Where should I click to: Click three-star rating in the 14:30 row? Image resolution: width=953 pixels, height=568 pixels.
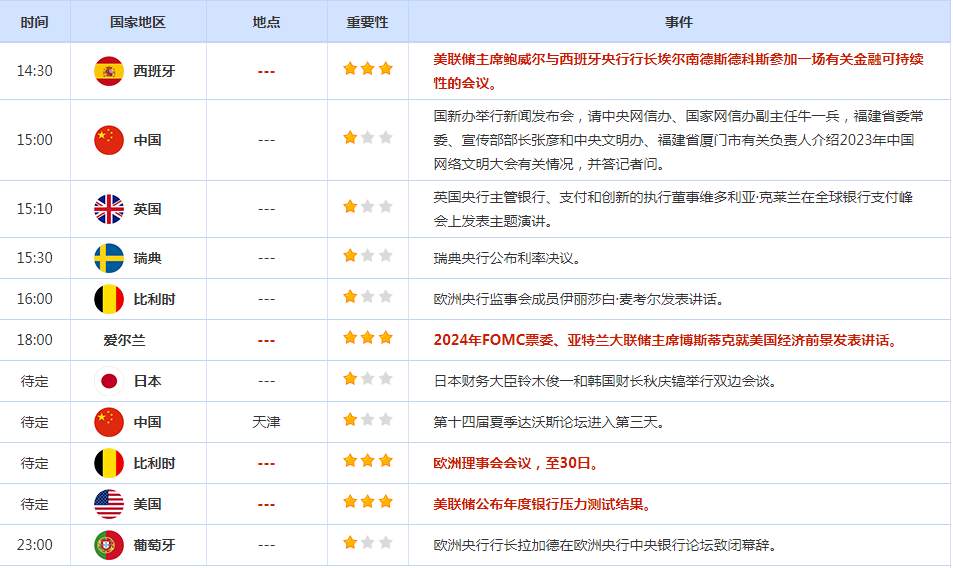[368, 69]
